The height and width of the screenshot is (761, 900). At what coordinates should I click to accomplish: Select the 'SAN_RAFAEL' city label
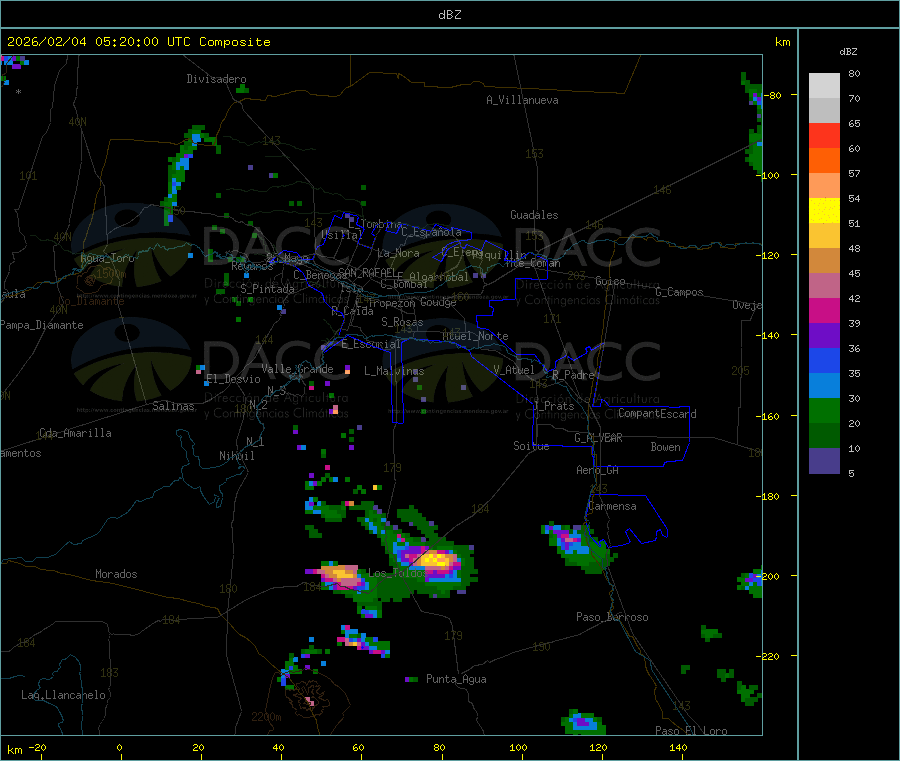pyautogui.click(x=367, y=272)
